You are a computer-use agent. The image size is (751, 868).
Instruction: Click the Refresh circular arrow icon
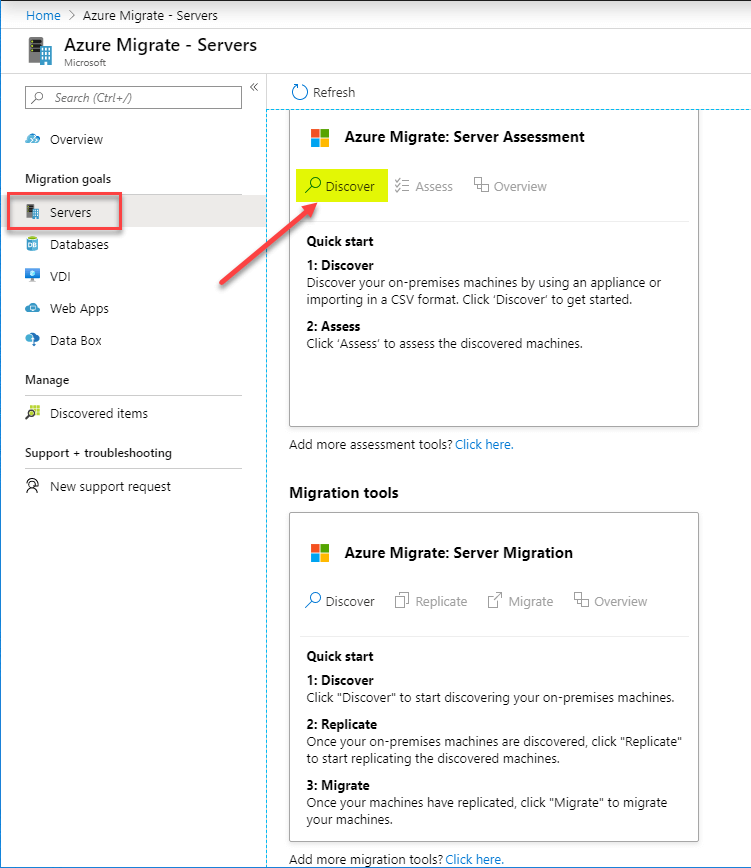pos(299,92)
